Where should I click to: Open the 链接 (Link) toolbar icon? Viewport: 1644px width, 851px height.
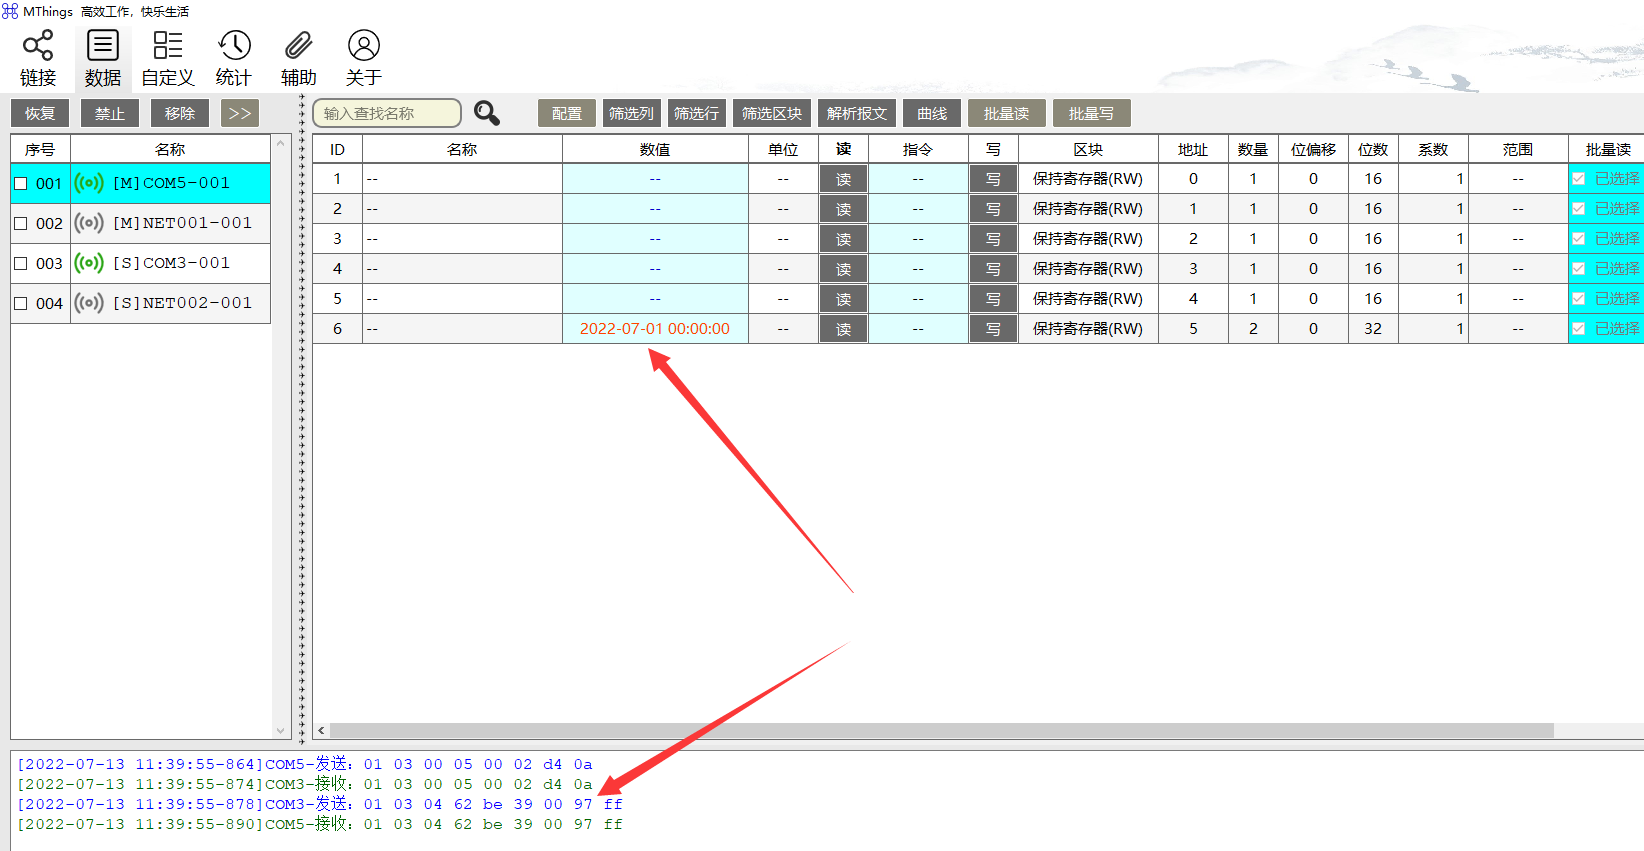tap(38, 46)
